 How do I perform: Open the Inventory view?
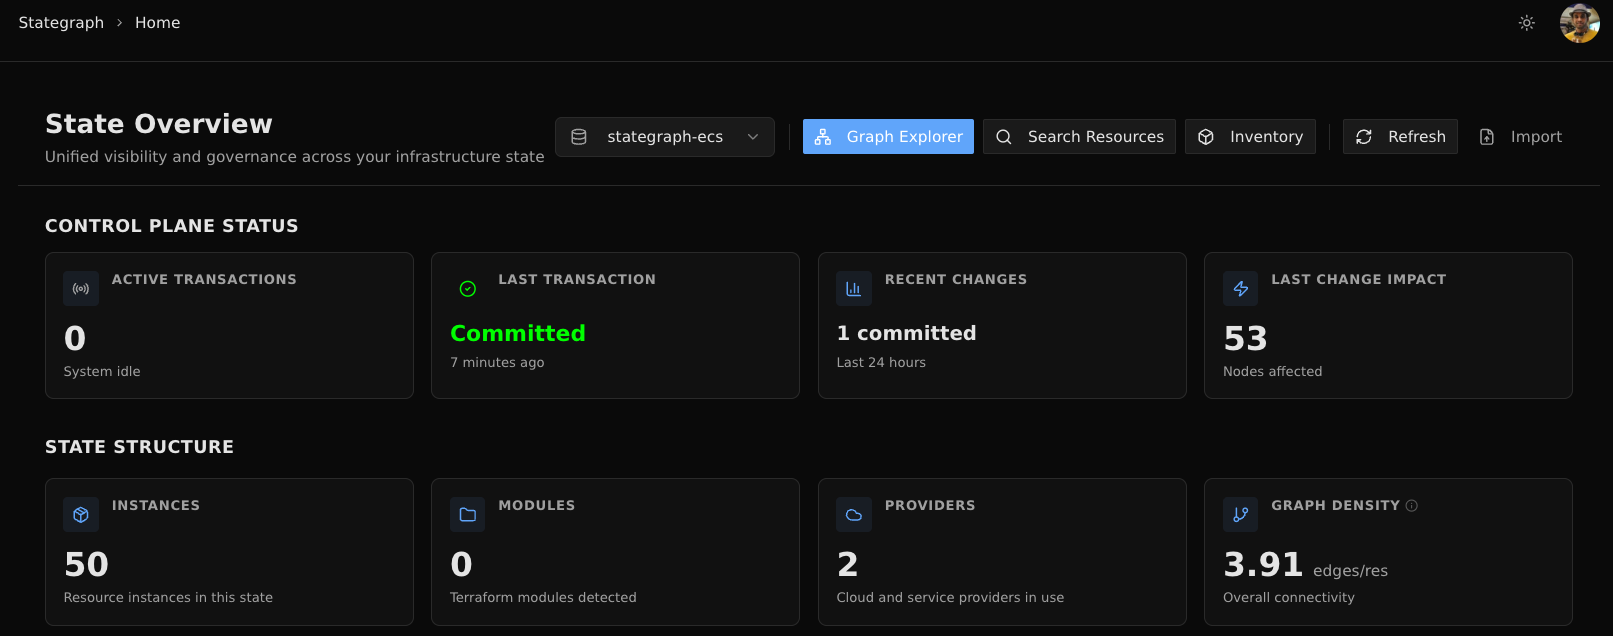pos(1250,137)
